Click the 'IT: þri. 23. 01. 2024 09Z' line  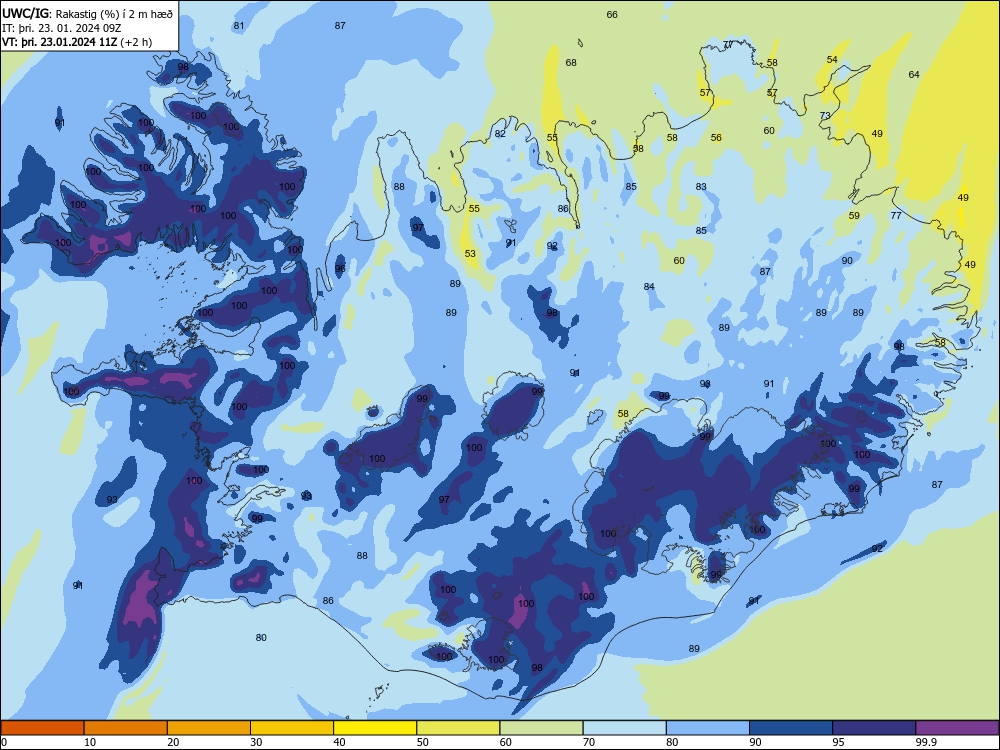pyautogui.click(x=62, y=28)
